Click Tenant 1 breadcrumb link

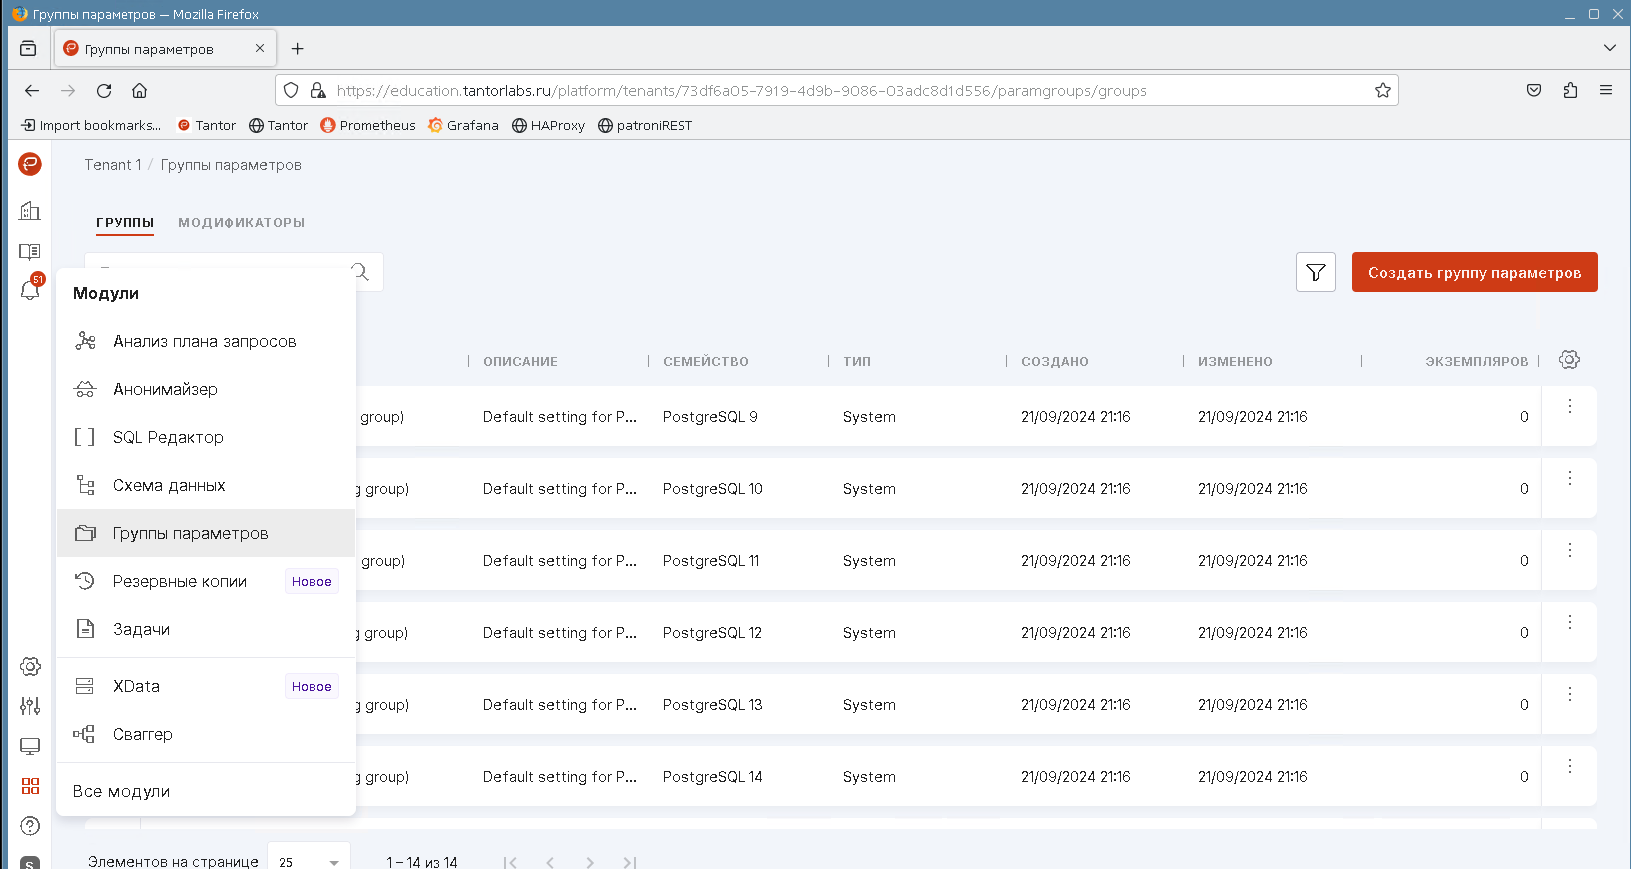click(112, 165)
